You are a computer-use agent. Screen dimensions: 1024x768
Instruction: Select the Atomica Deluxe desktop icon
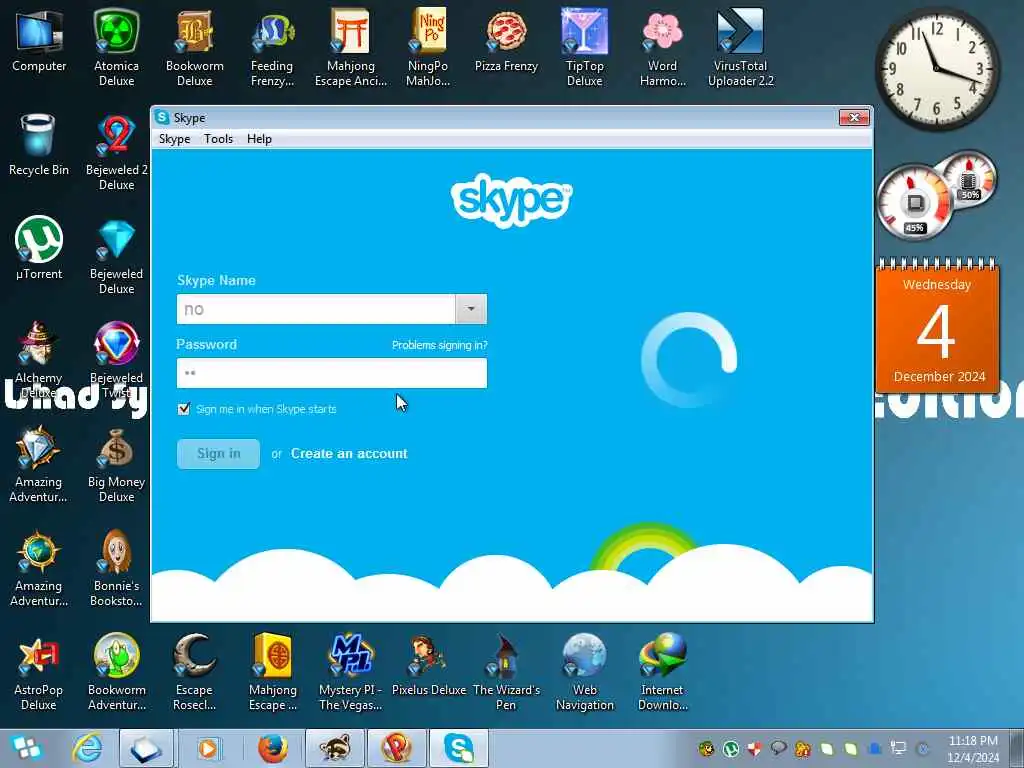(x=116, y=48)
